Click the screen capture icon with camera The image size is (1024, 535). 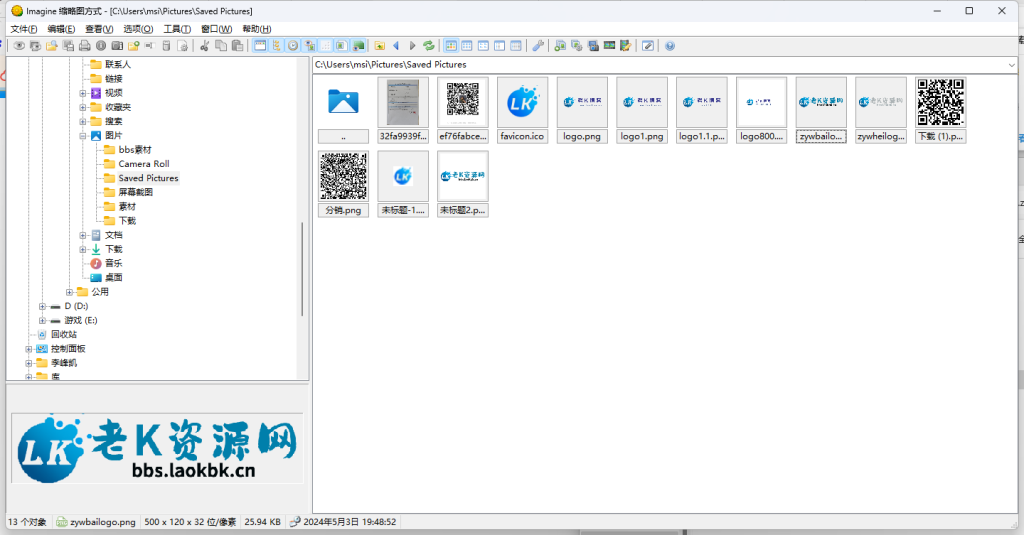593,46
